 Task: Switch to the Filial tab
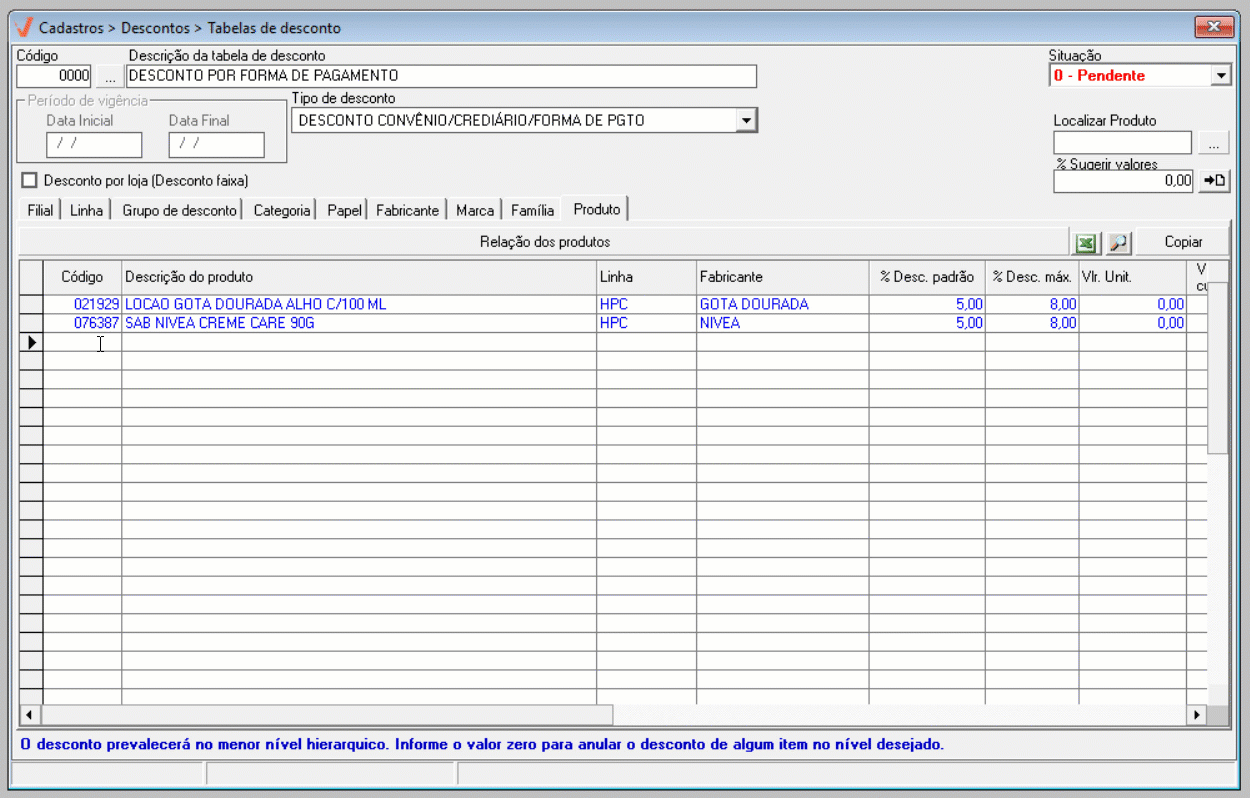(x=40, y=211)
